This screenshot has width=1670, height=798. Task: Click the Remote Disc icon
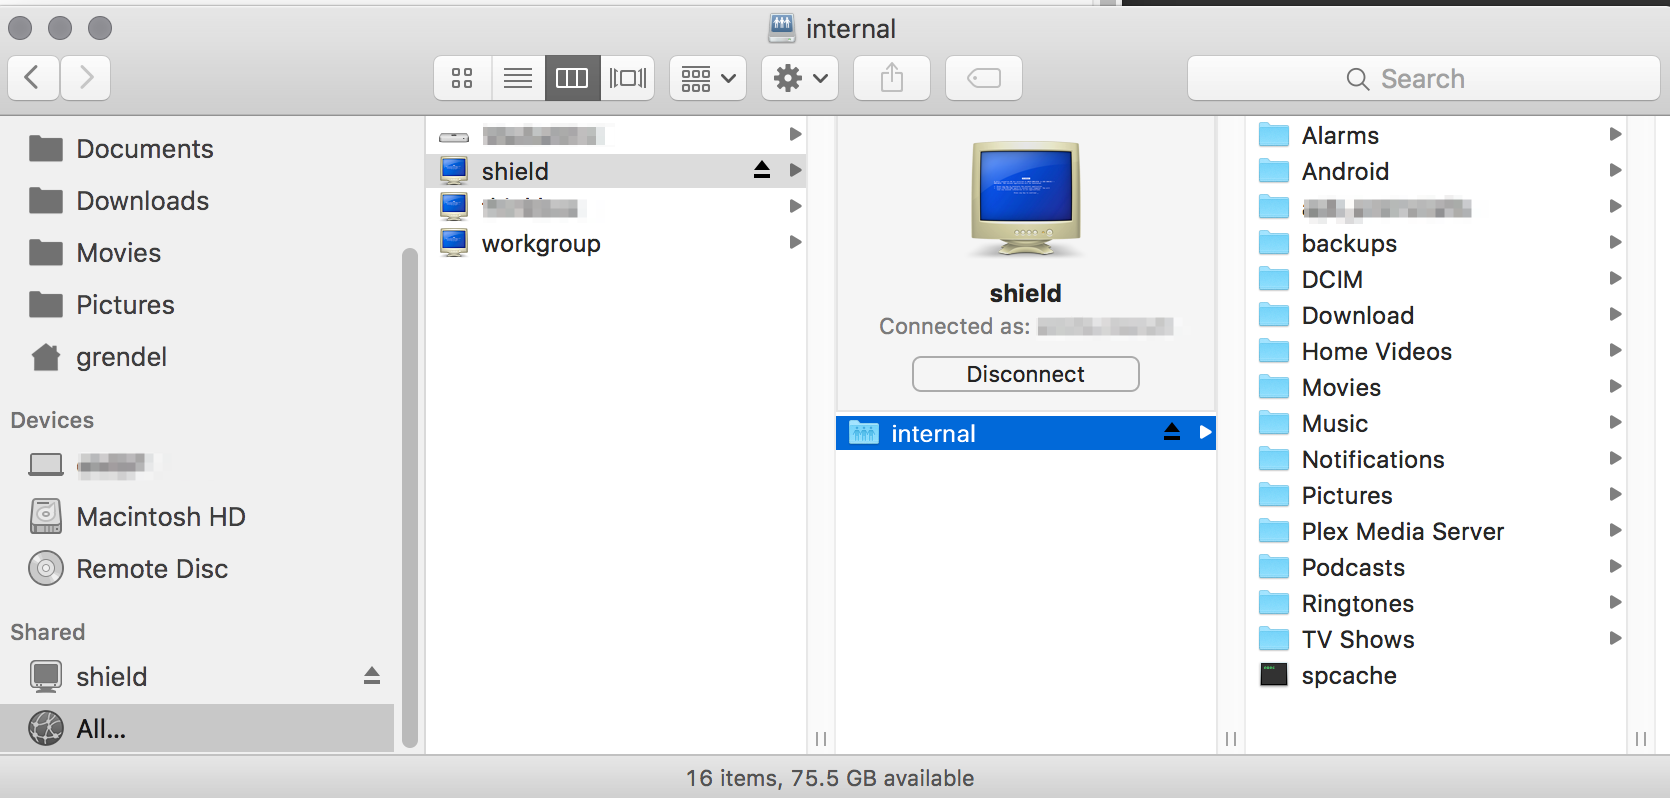[x=46, y=569]
